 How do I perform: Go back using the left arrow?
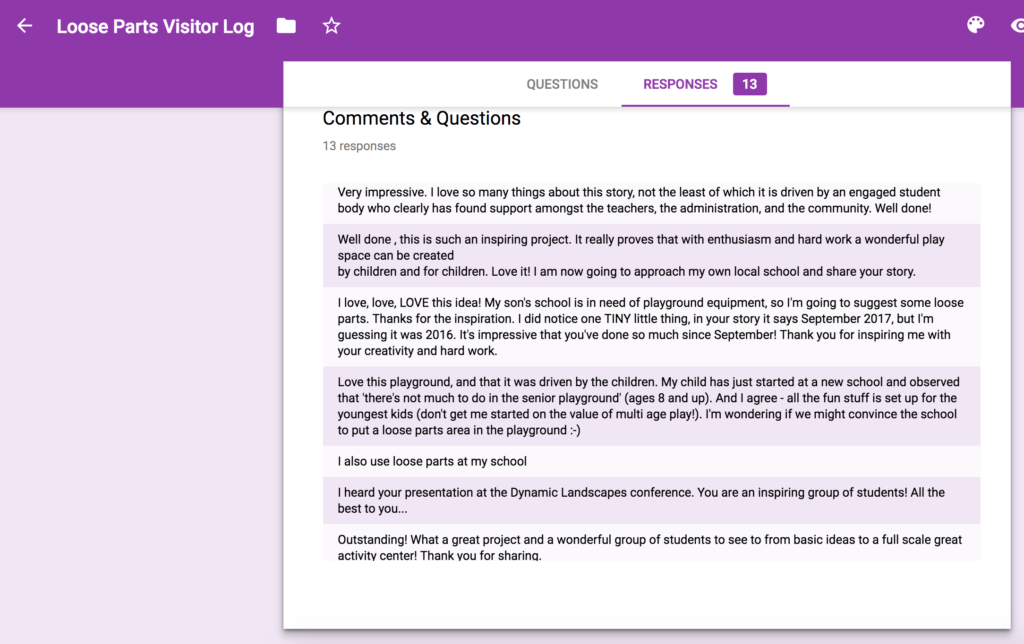click(25, 26)
